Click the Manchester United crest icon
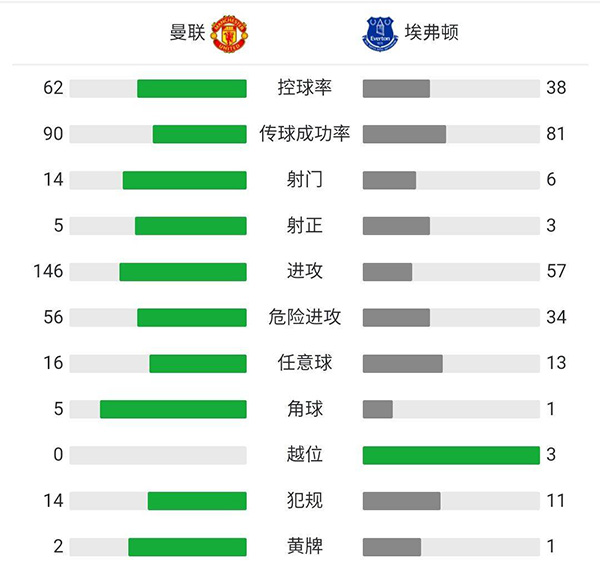600x568 pixels. 229,33
